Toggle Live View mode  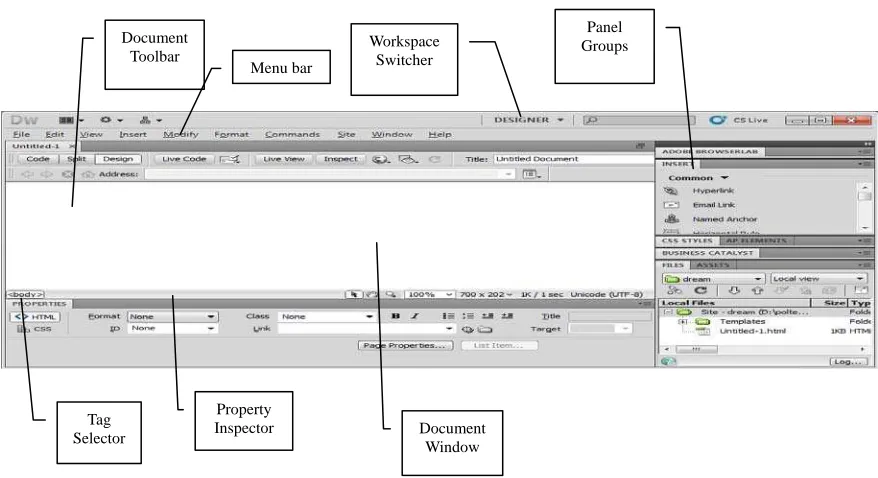tap(284, 159)
